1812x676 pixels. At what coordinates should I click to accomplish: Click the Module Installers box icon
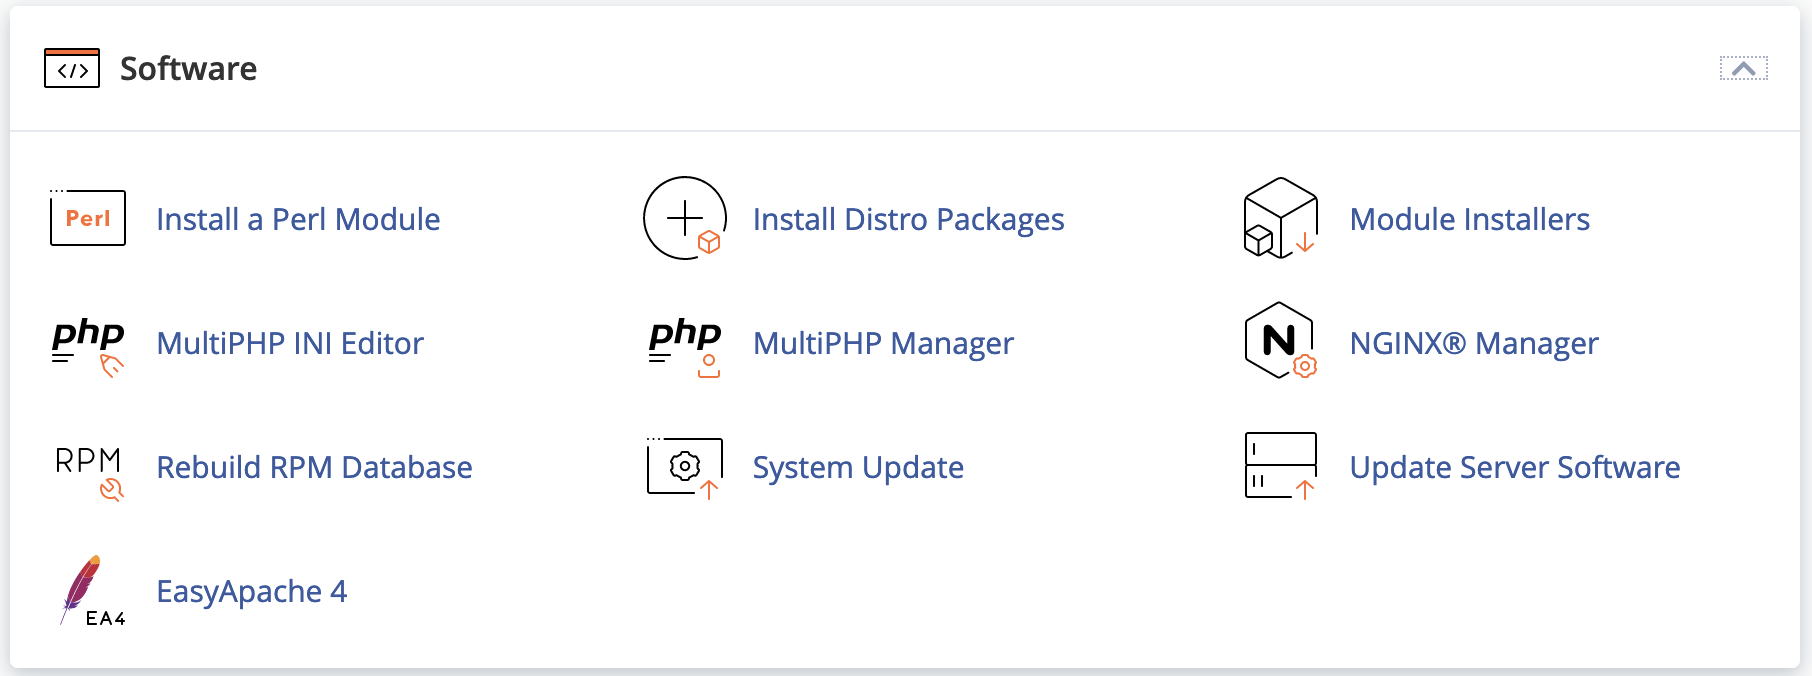[1280, 218]
